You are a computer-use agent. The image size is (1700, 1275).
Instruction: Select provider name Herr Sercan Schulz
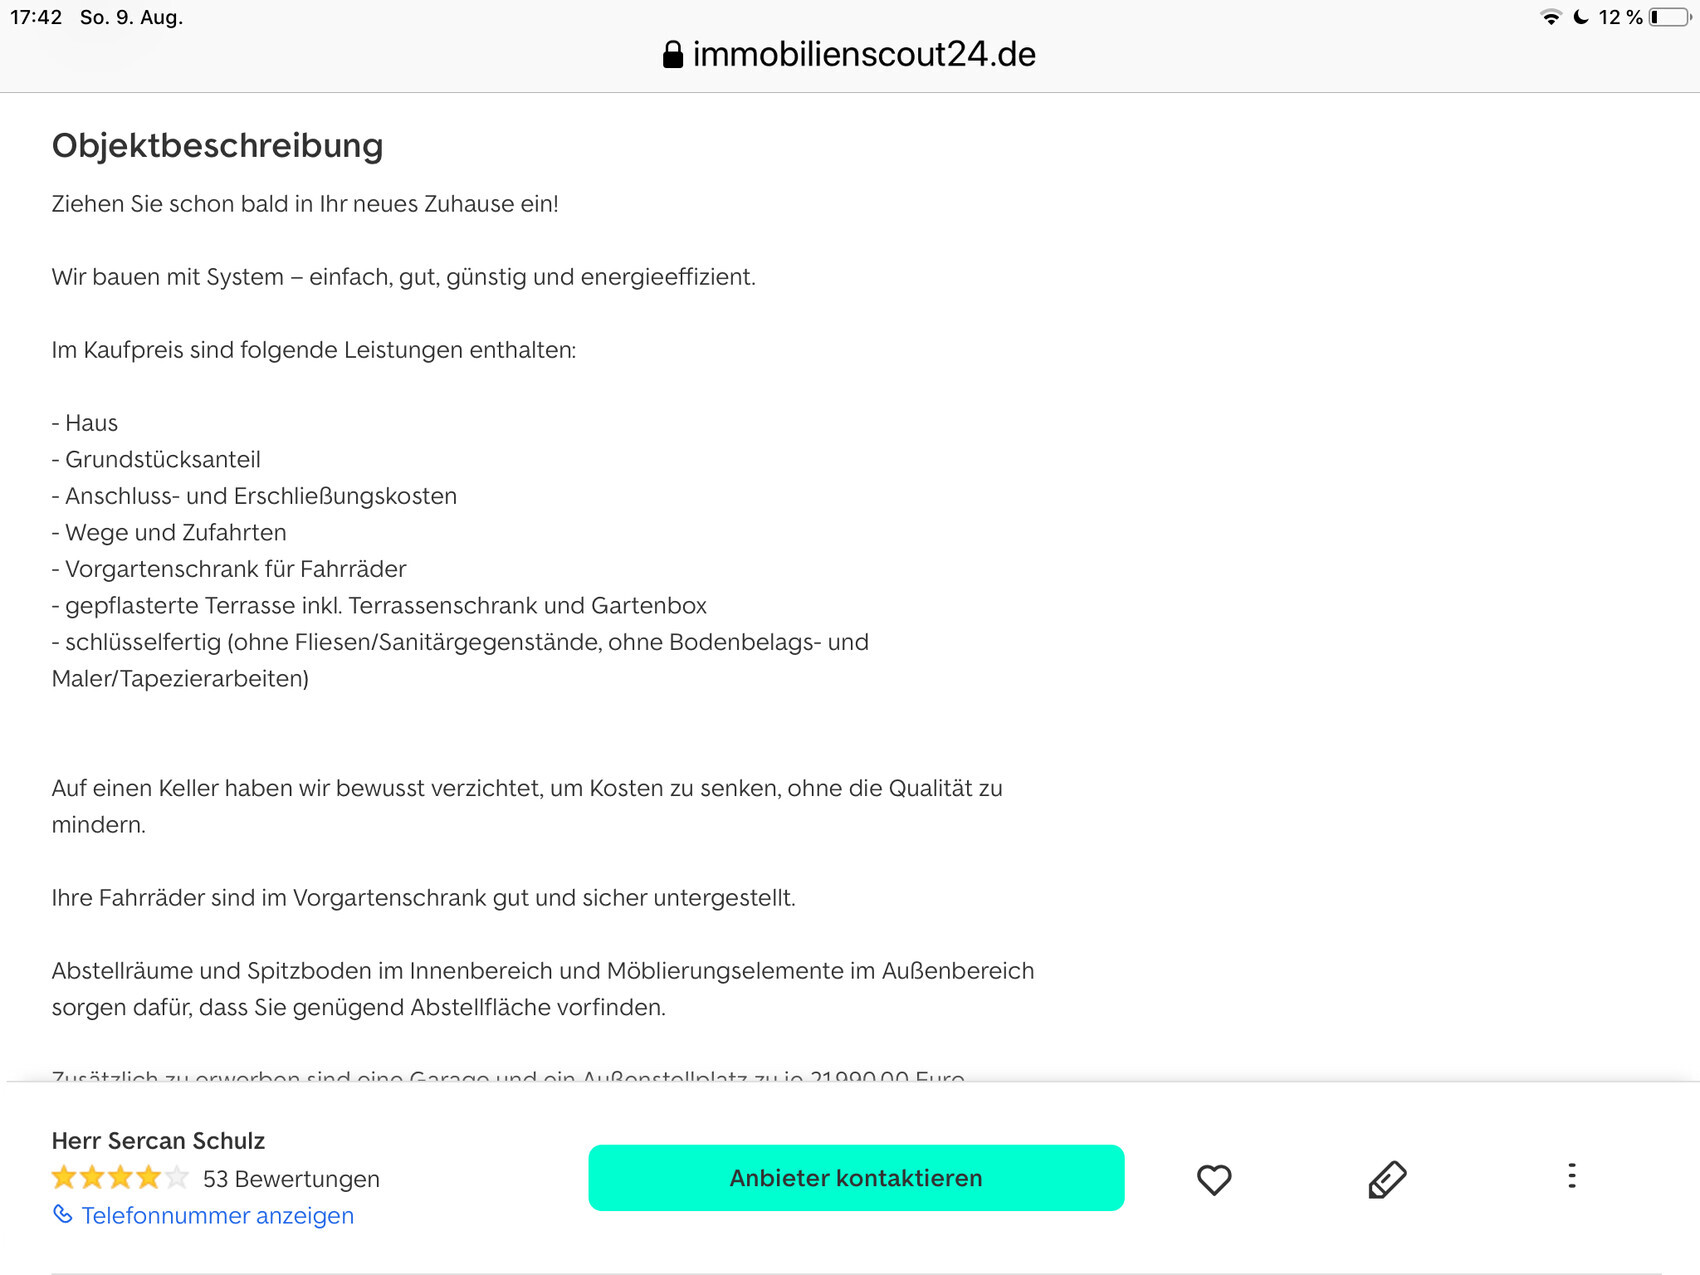158,1141
